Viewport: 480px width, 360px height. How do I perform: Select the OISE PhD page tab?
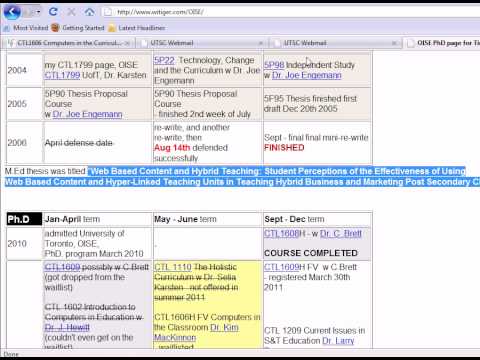tap(443, 43)
